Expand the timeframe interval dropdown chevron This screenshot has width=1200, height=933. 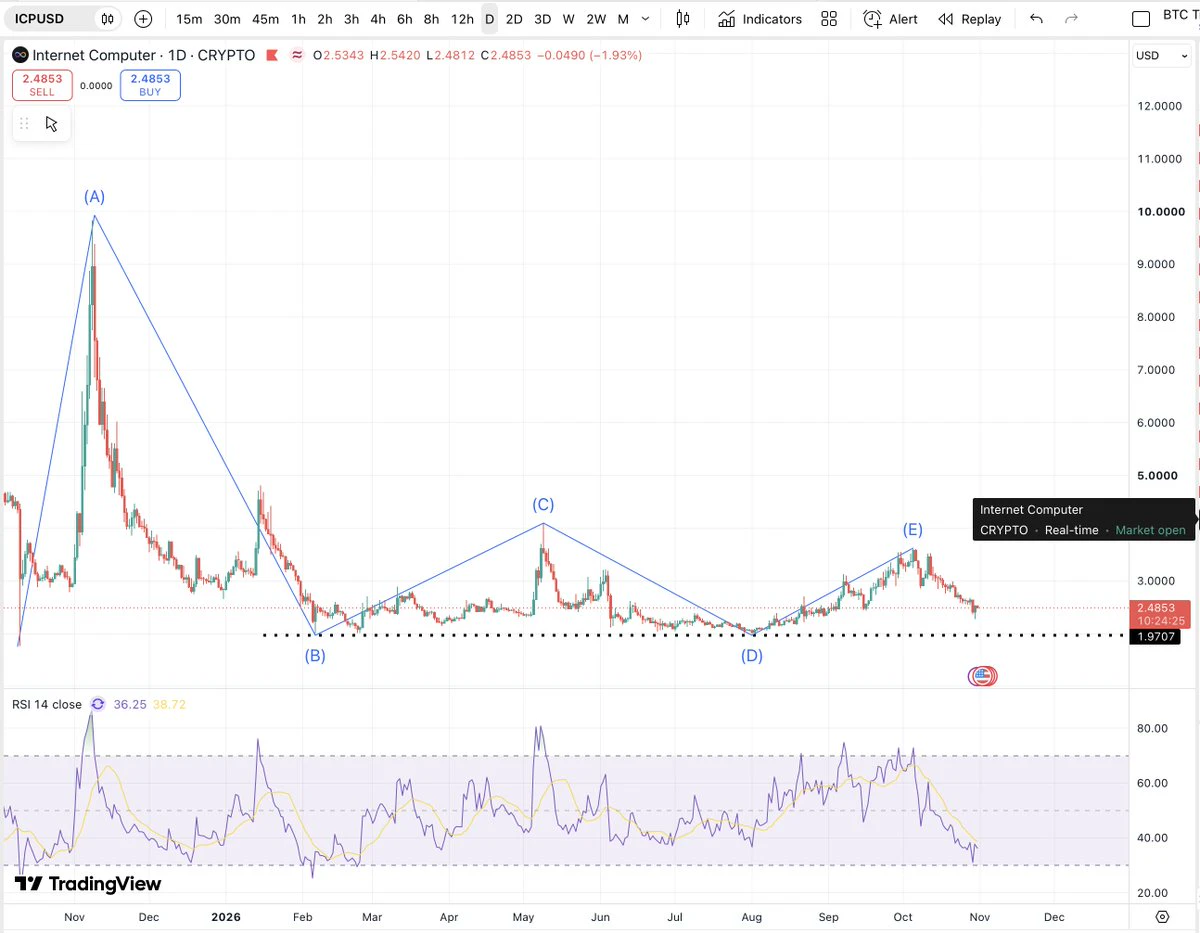point(645,18)
